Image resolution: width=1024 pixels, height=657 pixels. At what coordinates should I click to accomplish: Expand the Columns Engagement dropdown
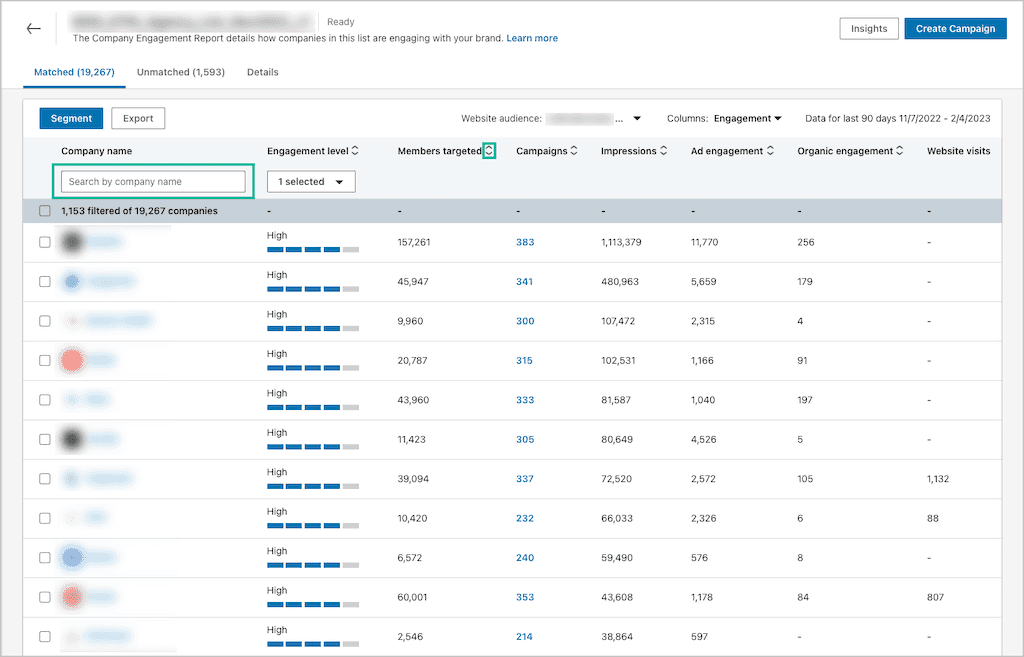tap(748, 118)
